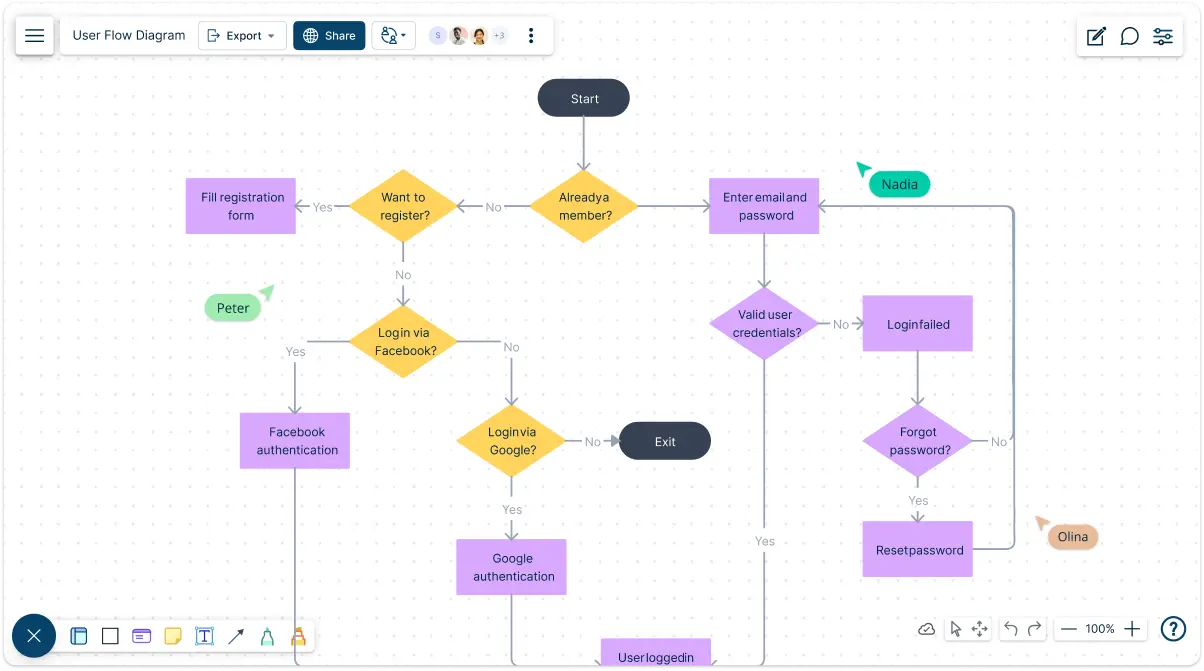
Task: Select the 'Forgot password?' diamond
Action: tap(917, 441)
